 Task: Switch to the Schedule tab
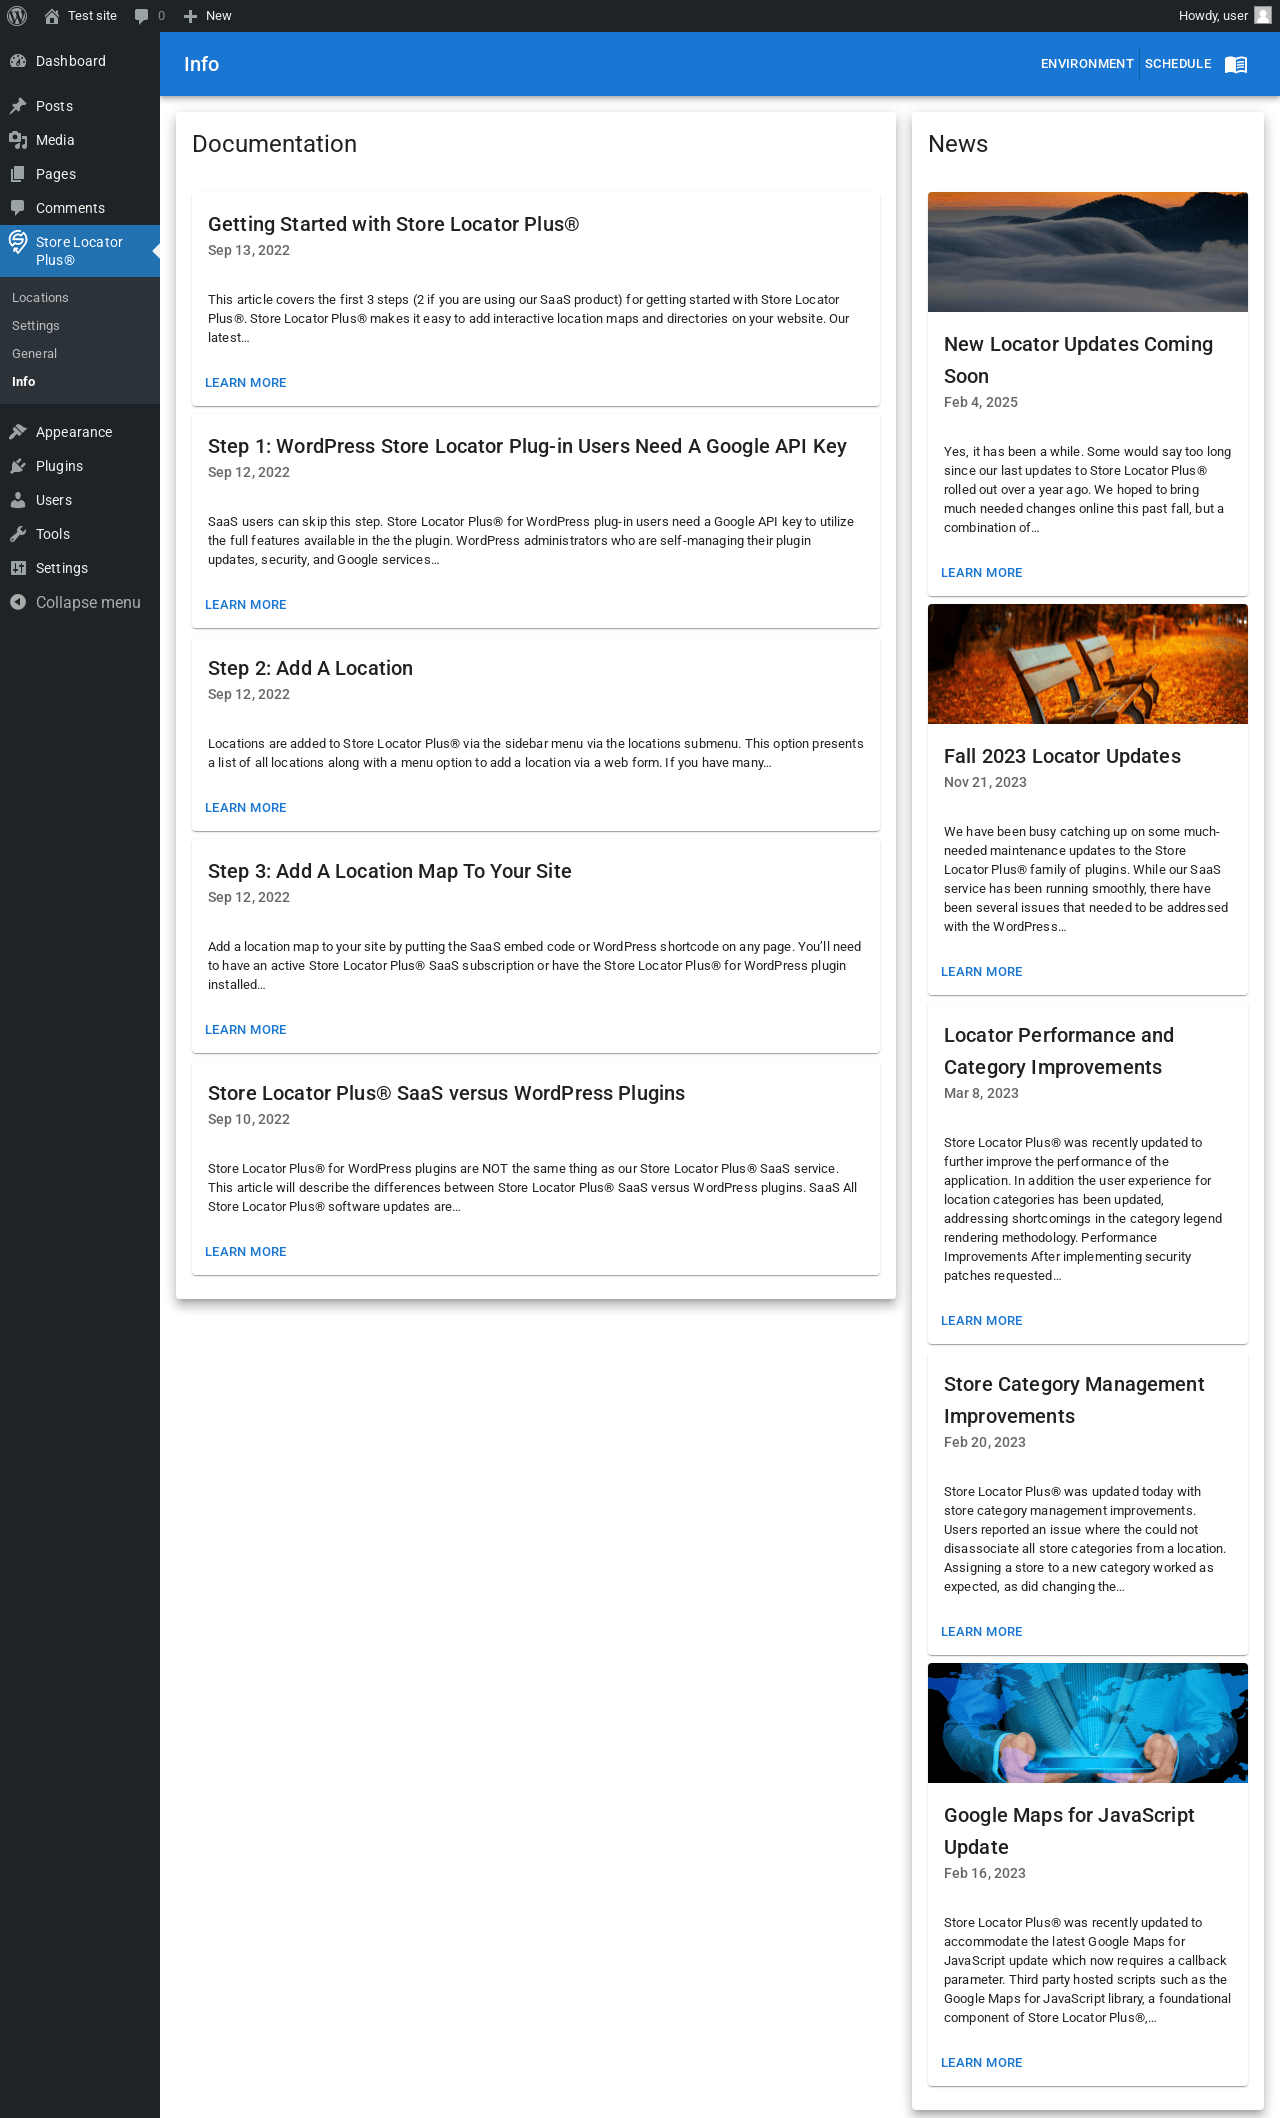point(1178,64)
